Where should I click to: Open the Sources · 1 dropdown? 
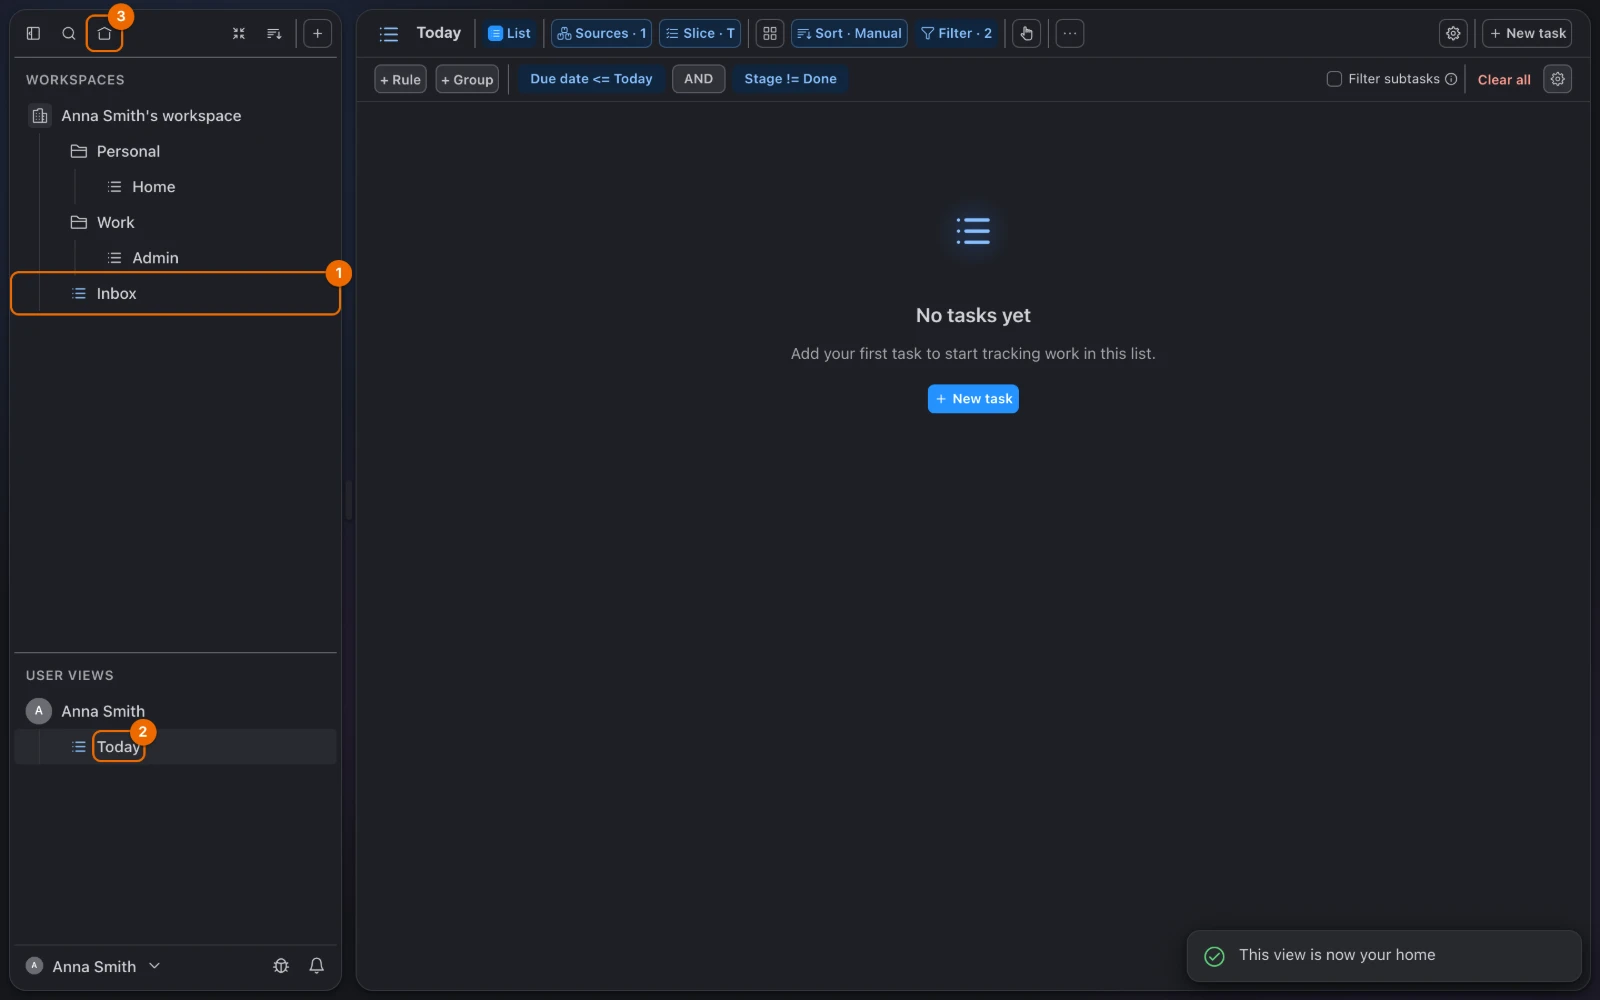(x=602, y=33)
